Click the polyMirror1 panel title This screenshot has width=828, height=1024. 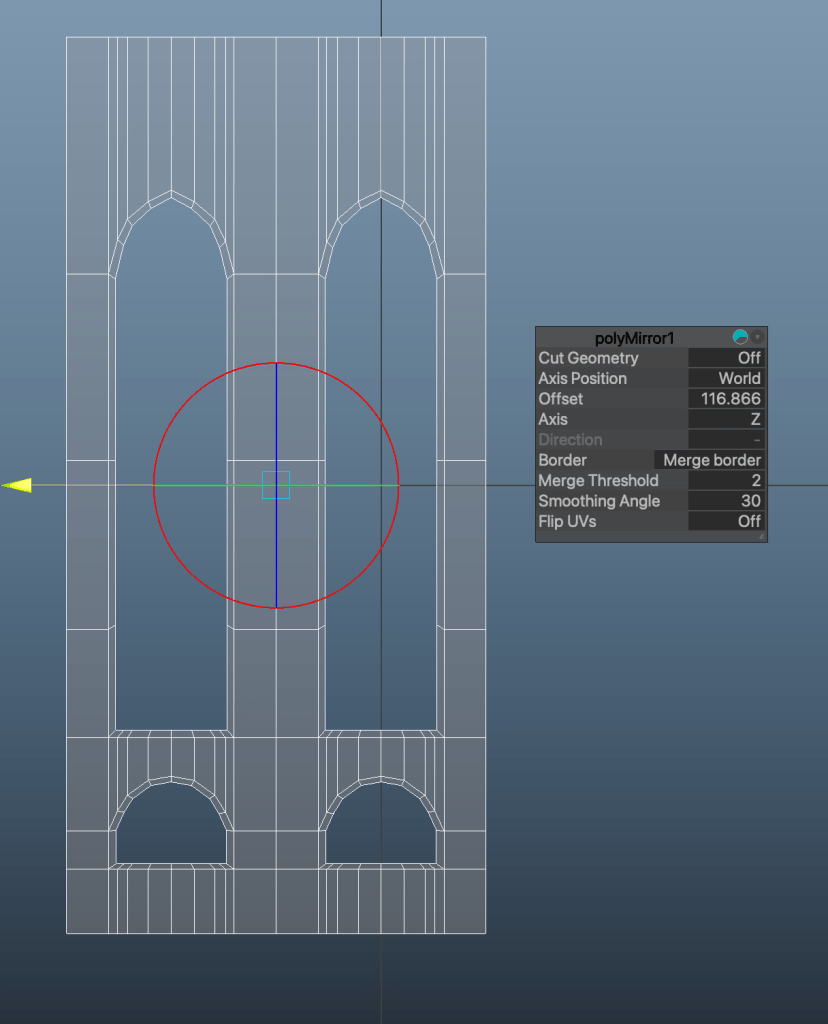click(634, 338)
